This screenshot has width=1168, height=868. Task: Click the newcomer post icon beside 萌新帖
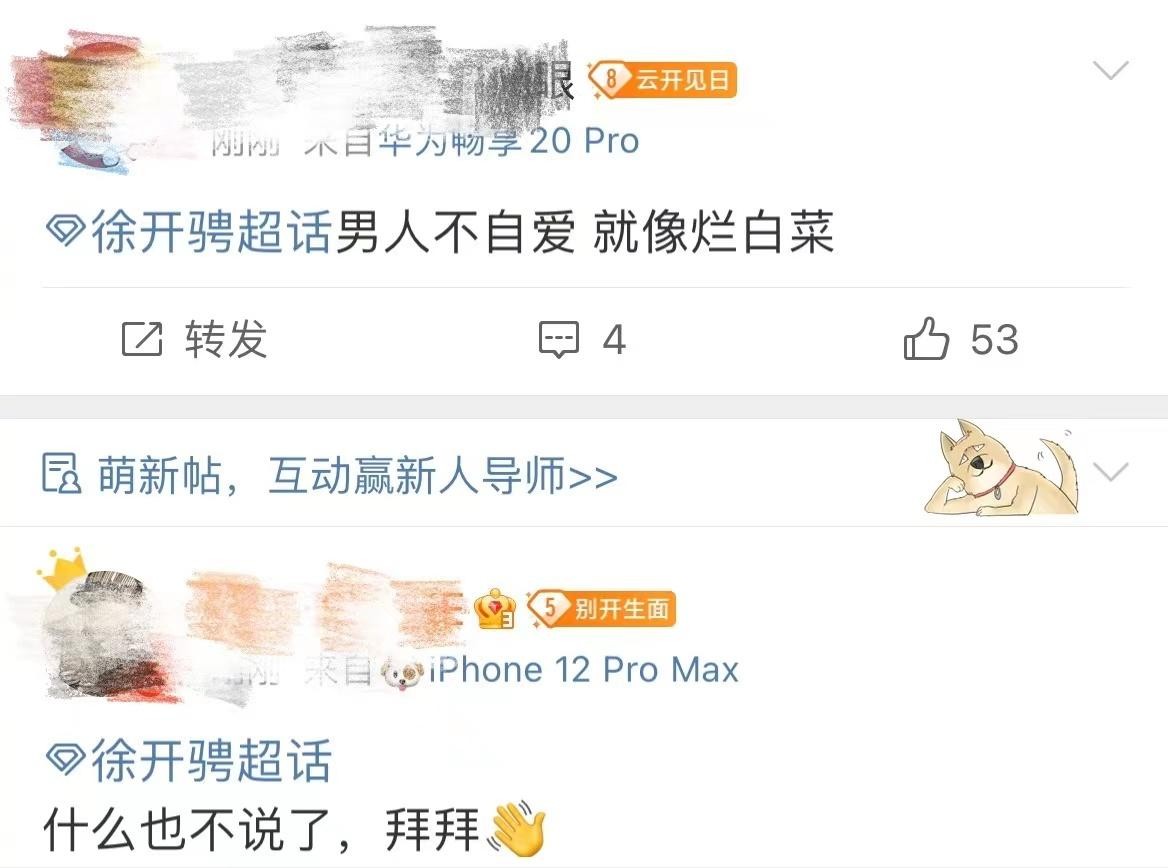pyautogui.click(x=61, y=474)
